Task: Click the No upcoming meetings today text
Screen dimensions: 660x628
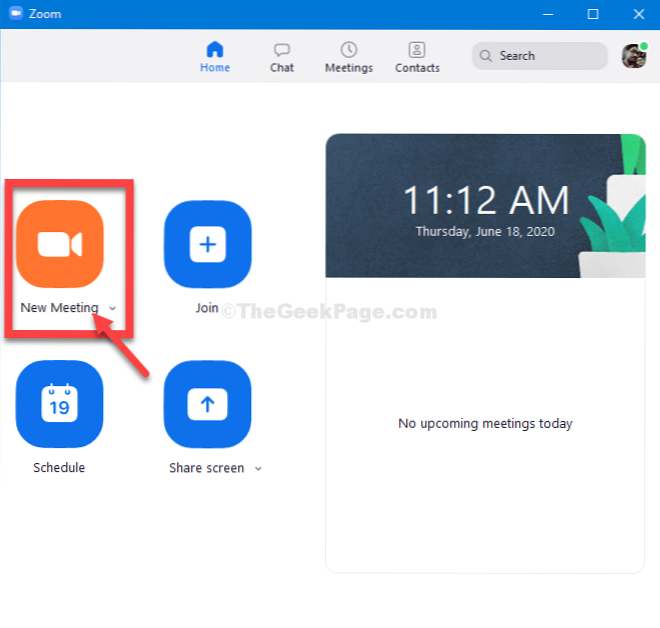Action: tap(485, 424)
